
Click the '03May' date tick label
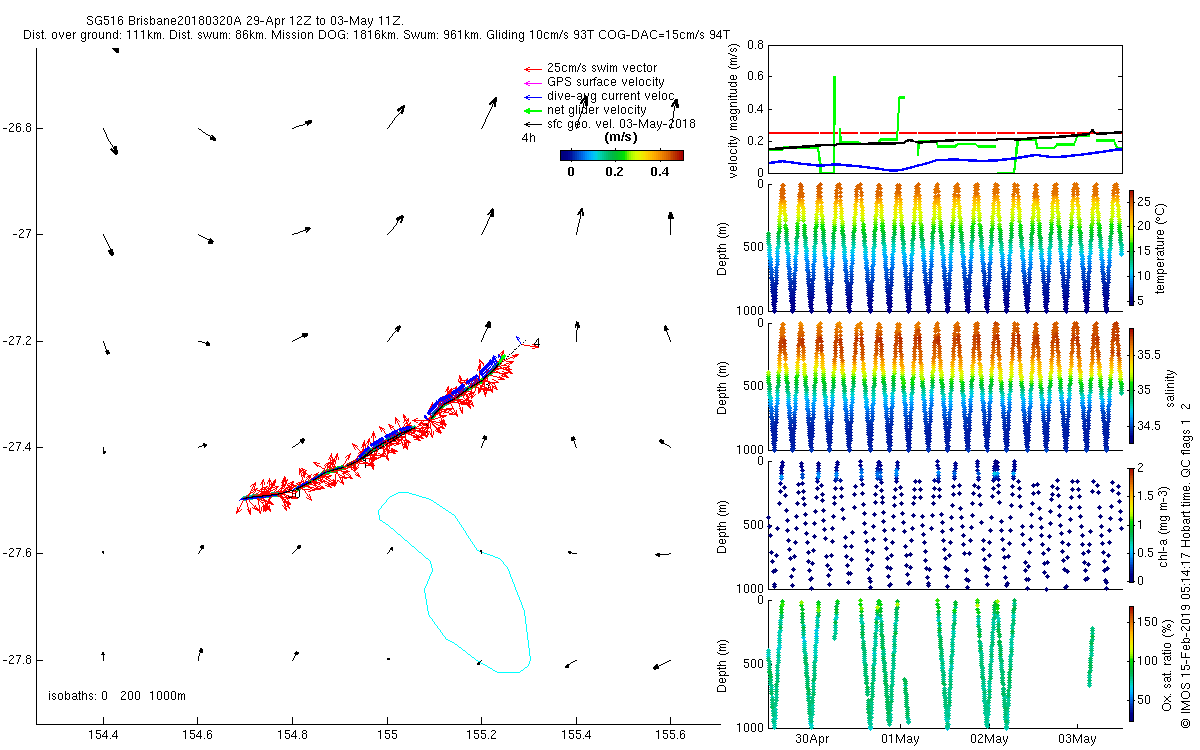tap(1077, 739)
